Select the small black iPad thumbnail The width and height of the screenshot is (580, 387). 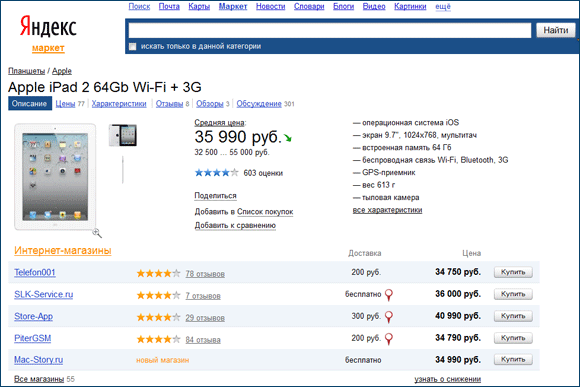click(123, 135)
